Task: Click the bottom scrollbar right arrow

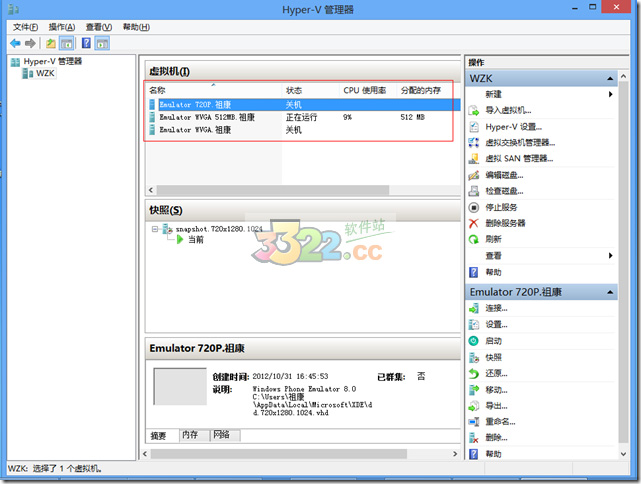Action: click(x=455, y=454)
